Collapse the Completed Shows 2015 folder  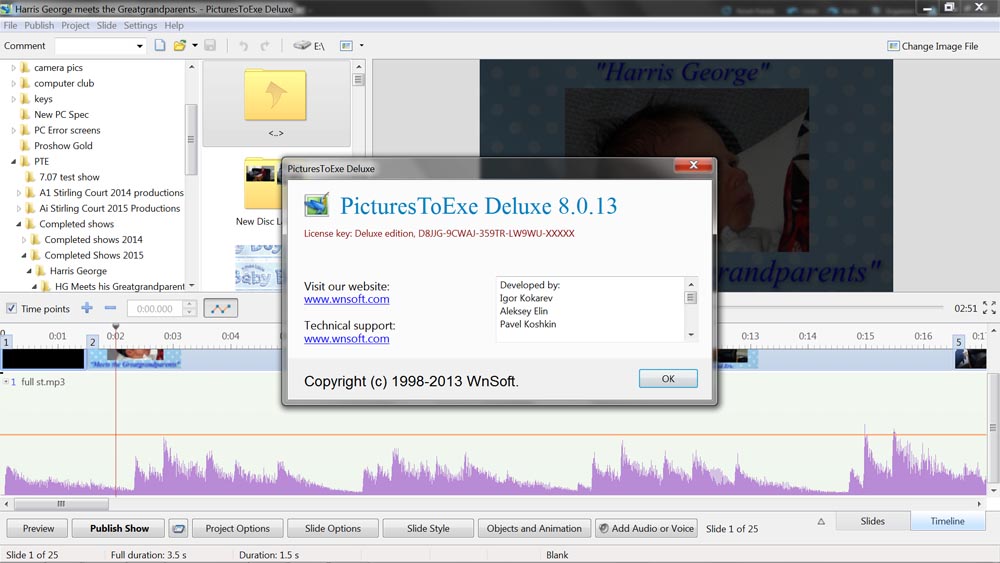(x=24, y=255)
